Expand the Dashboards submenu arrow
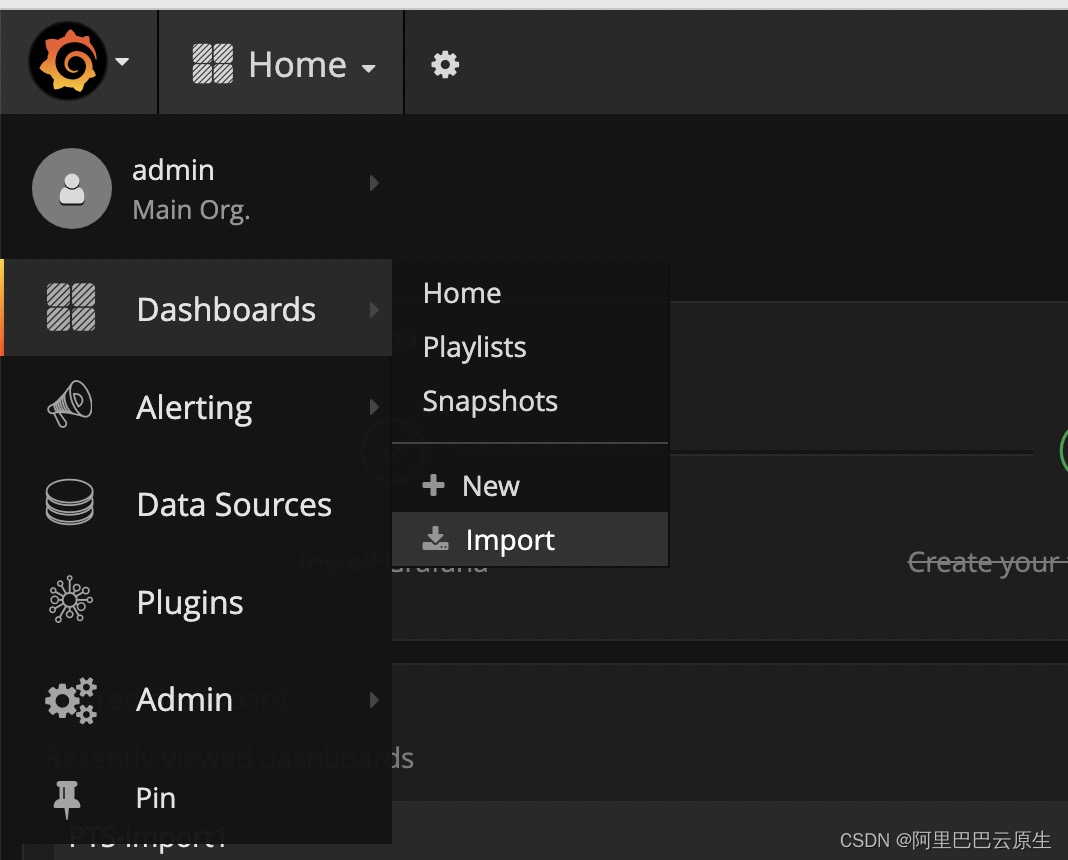 [x=374, y=310]
